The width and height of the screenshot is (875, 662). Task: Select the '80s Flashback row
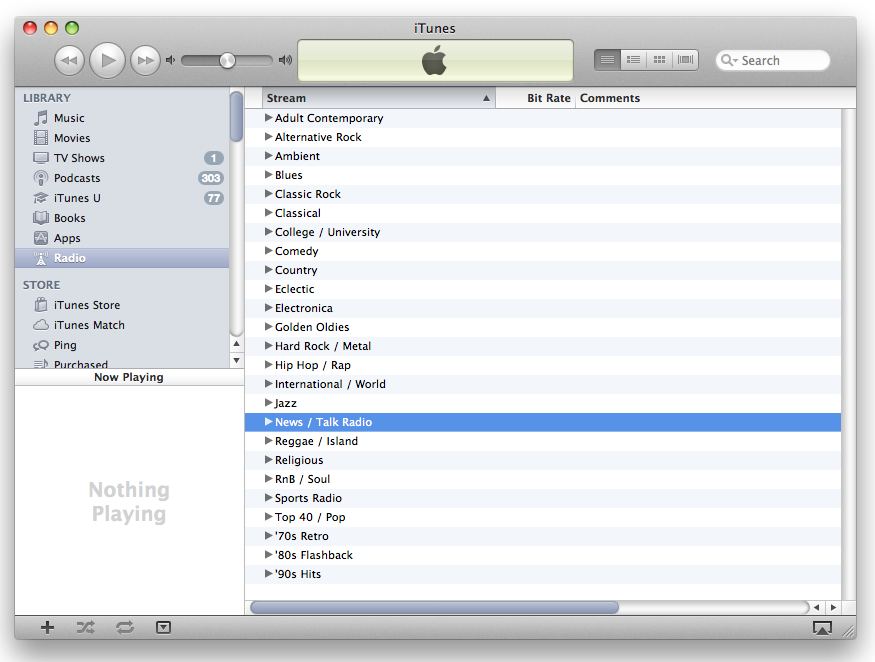pyautogui.click(x=543, y=555)
